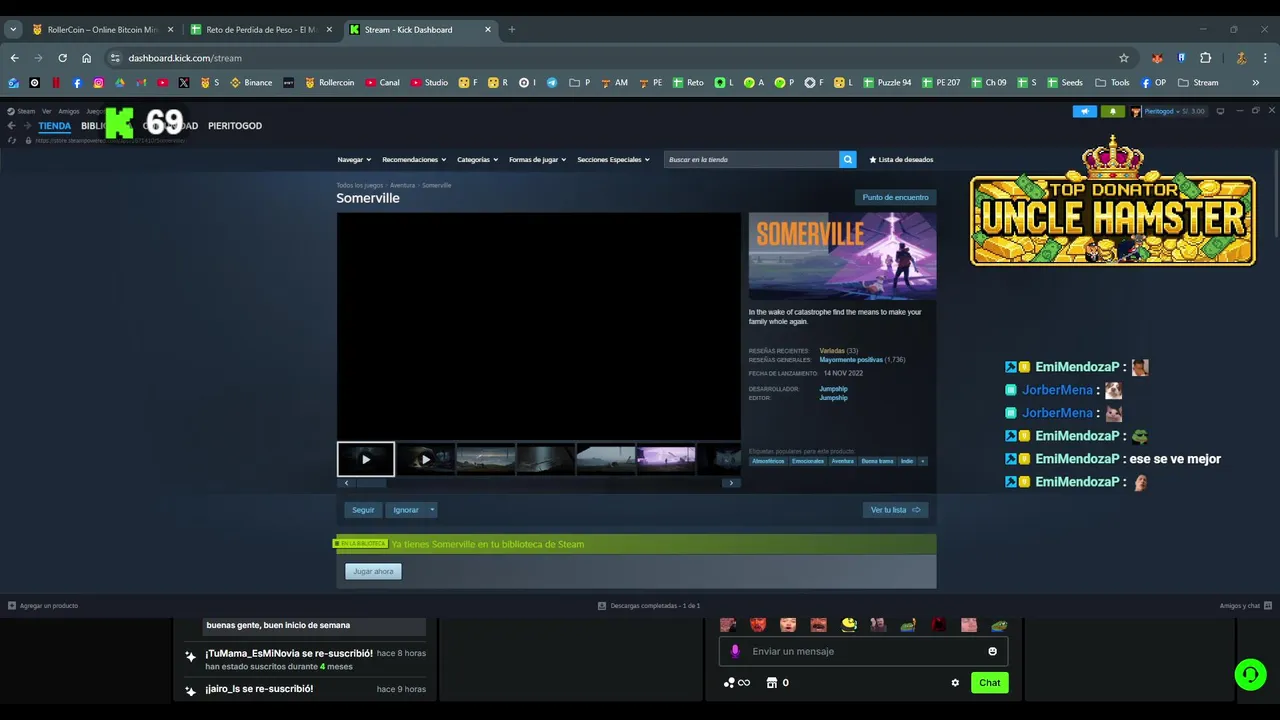The image size is (1280, 720).
Task: Expand the Categorías dropdown
Action: click(478, 160)
